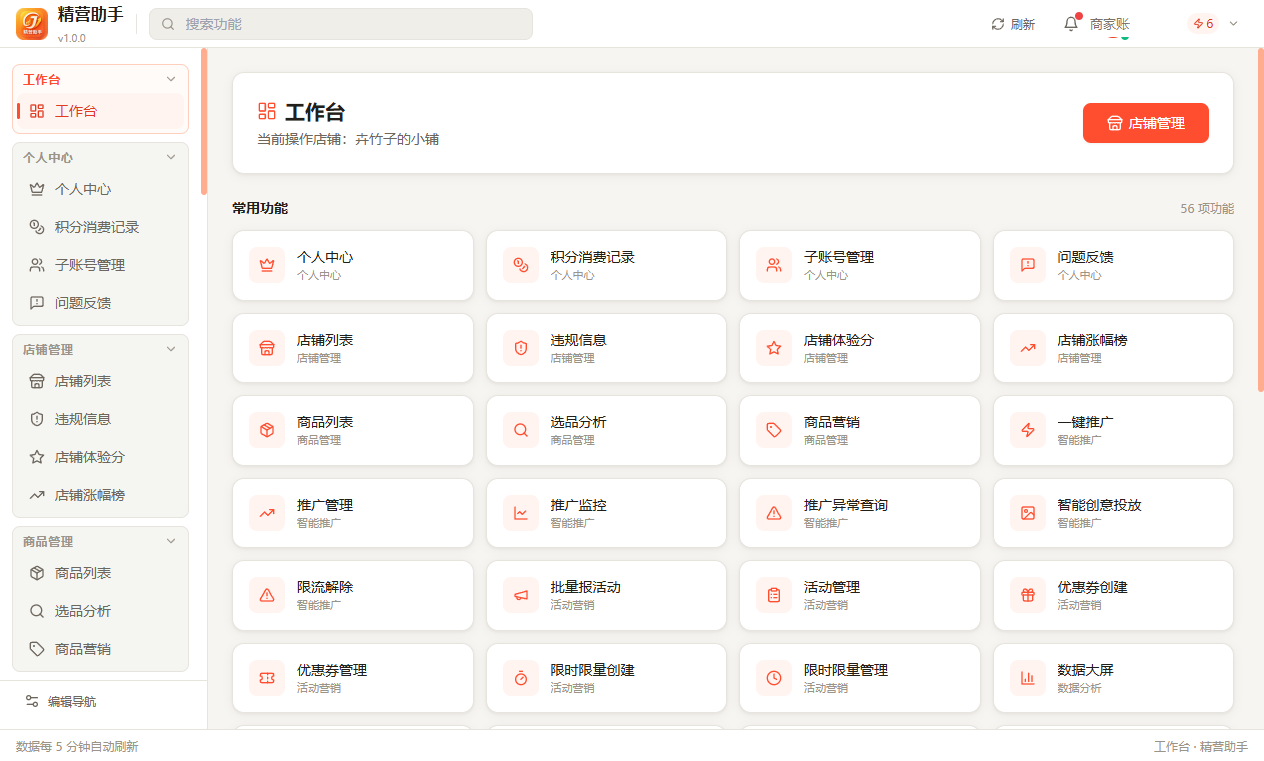This screenshot has height=761, width=1264.
Task: Focus the 搜索功能 search field
Action: pyautogui.click(x=341, y=24)
